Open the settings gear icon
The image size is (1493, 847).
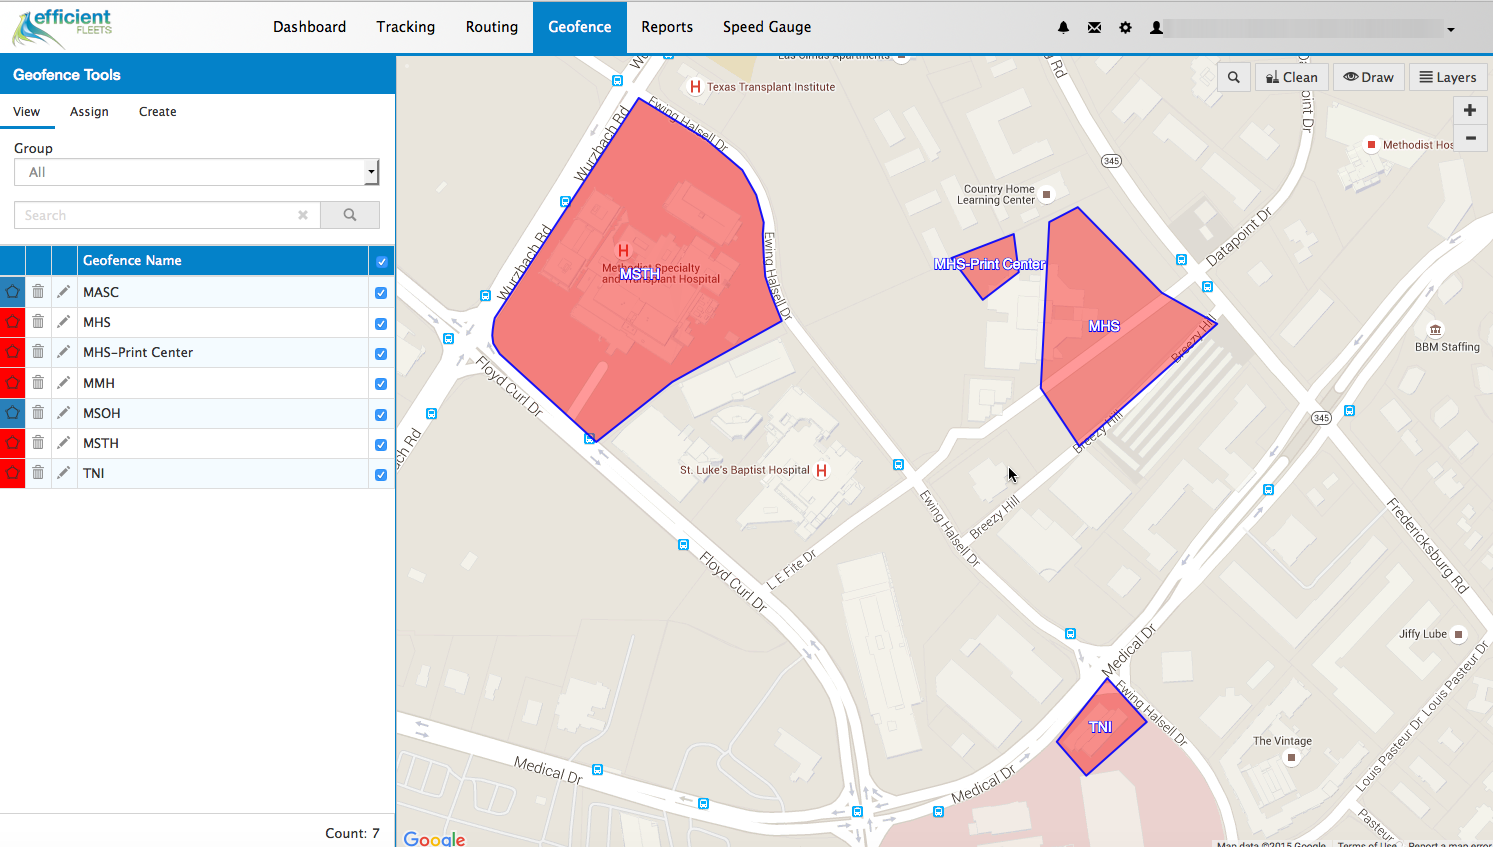[x=1125, y=28]
